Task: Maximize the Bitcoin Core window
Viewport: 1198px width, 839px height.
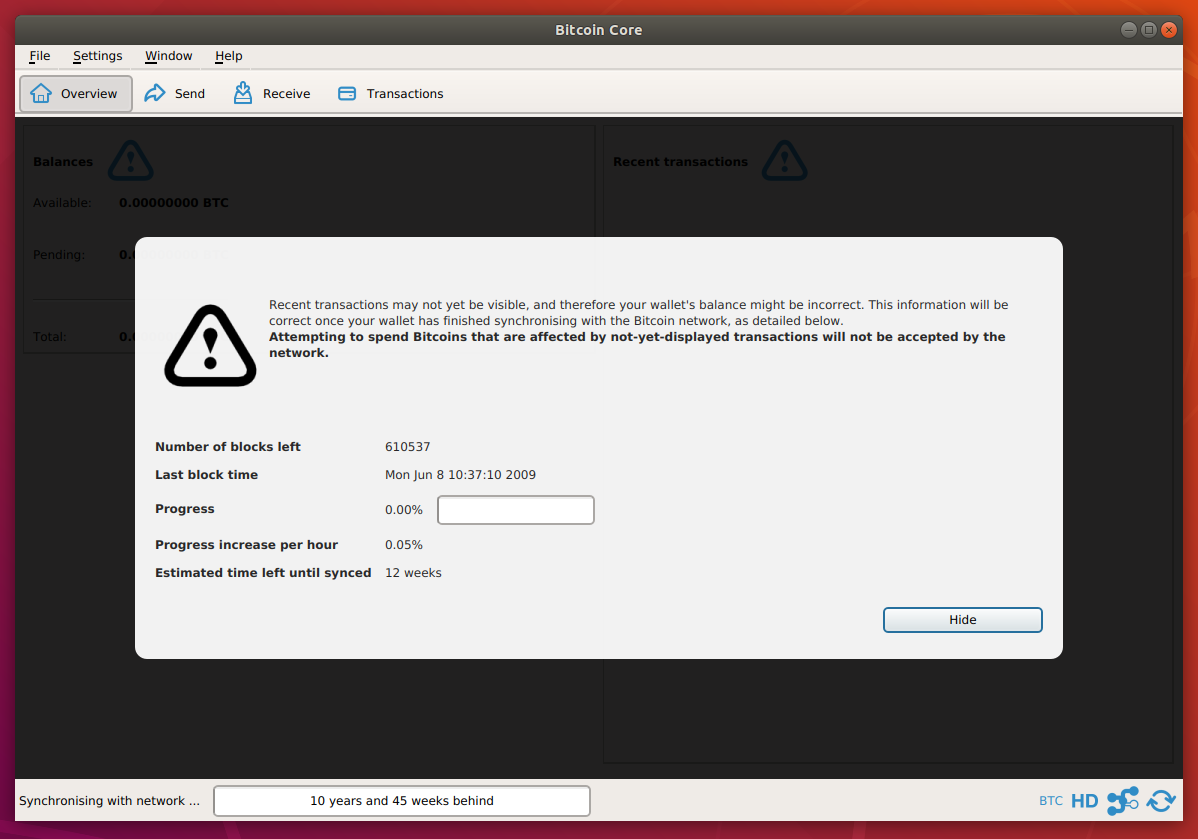Action: point(1148,30)
